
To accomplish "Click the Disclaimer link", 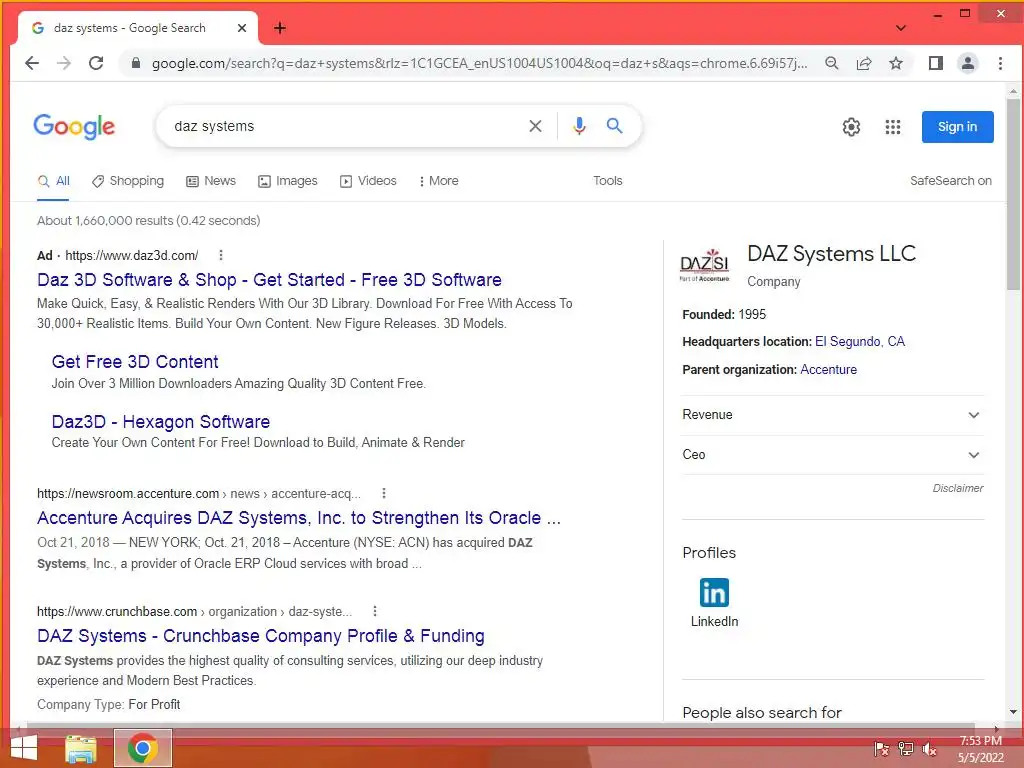I will (x=957, y=488).
